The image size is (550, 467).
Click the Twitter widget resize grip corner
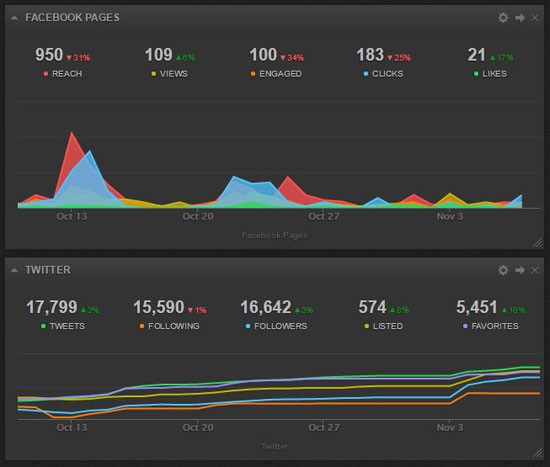(x=538, y=453)
